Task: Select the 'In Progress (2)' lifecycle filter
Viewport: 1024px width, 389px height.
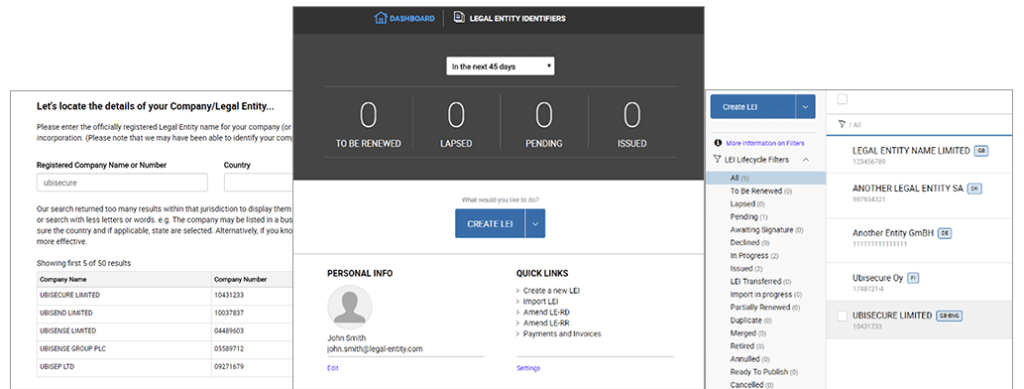Action: 754,256
